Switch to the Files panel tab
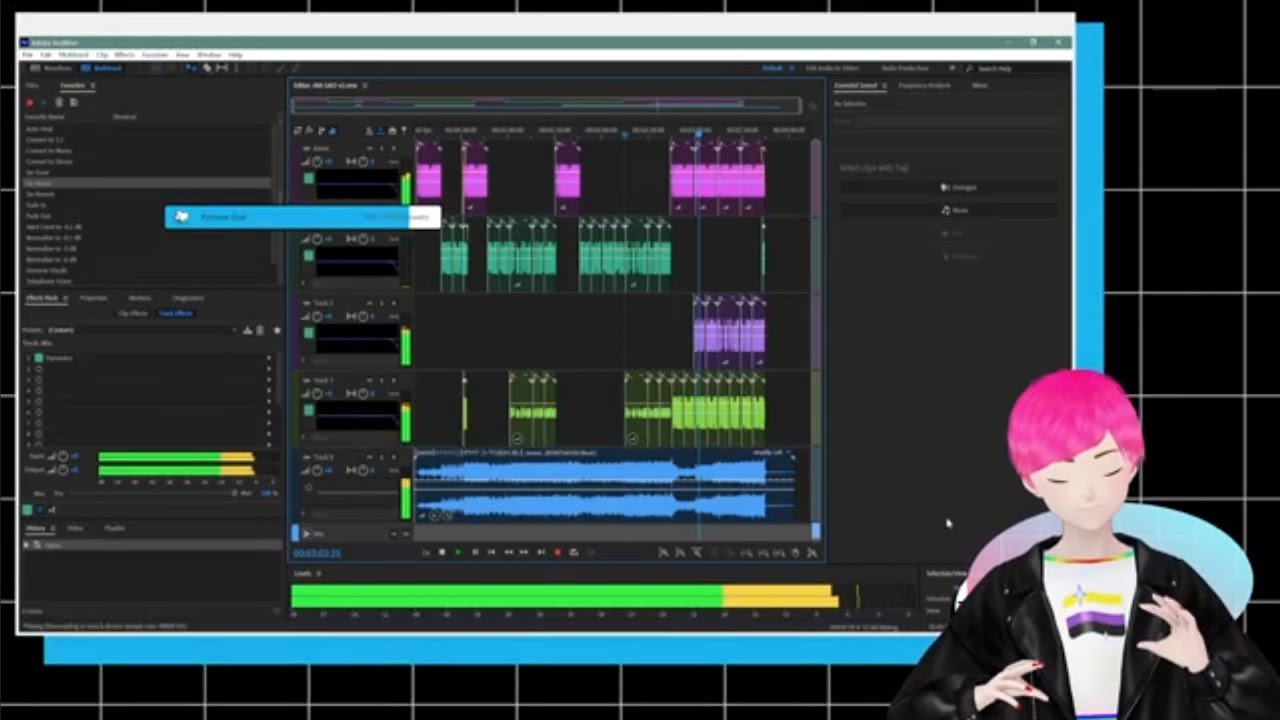Image resolution: width=1280 pixels, height=720 pixels. pyautogui.click(x=32, y=86)
